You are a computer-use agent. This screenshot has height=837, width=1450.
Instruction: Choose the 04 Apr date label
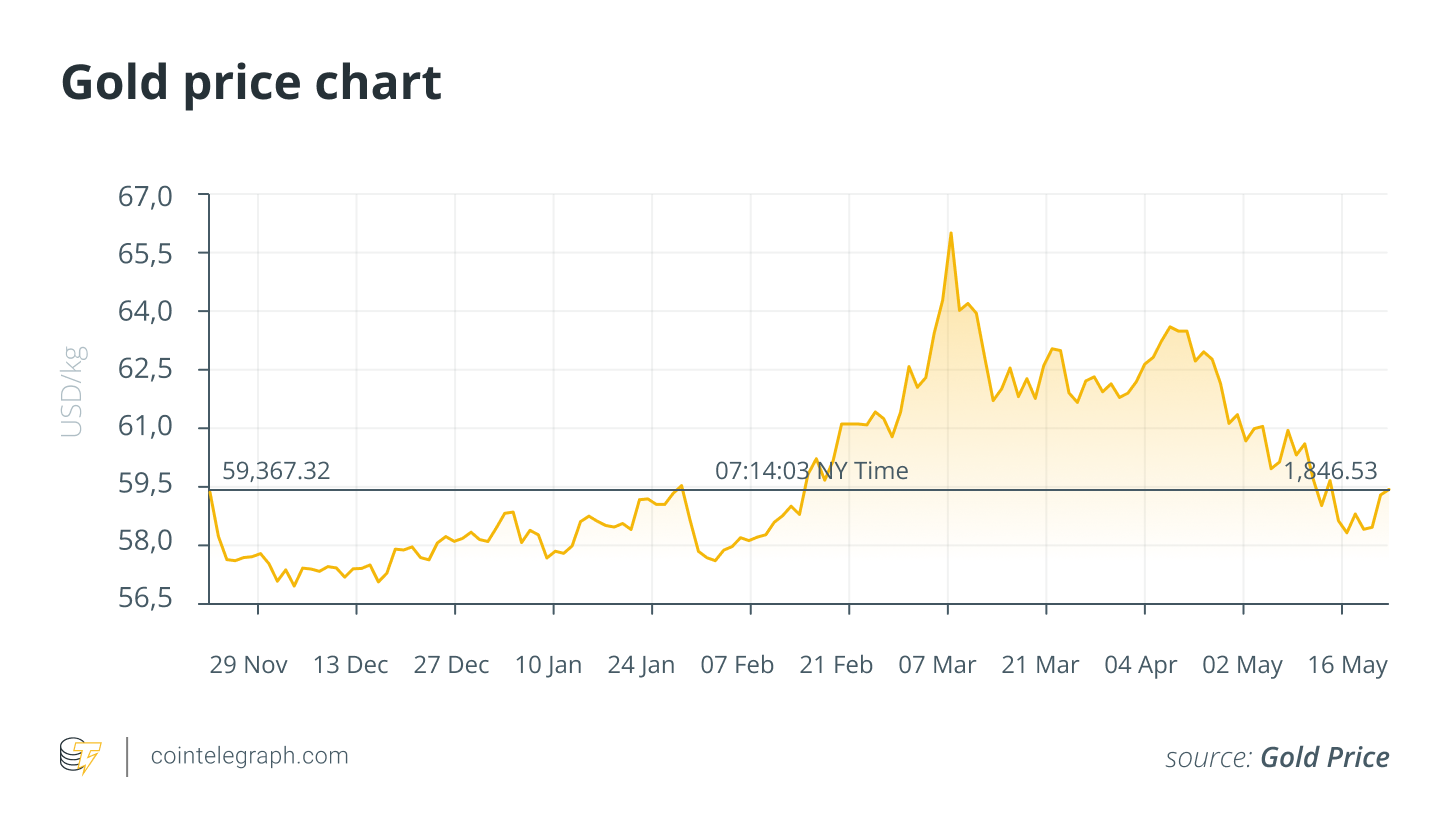click(1140, 665)
